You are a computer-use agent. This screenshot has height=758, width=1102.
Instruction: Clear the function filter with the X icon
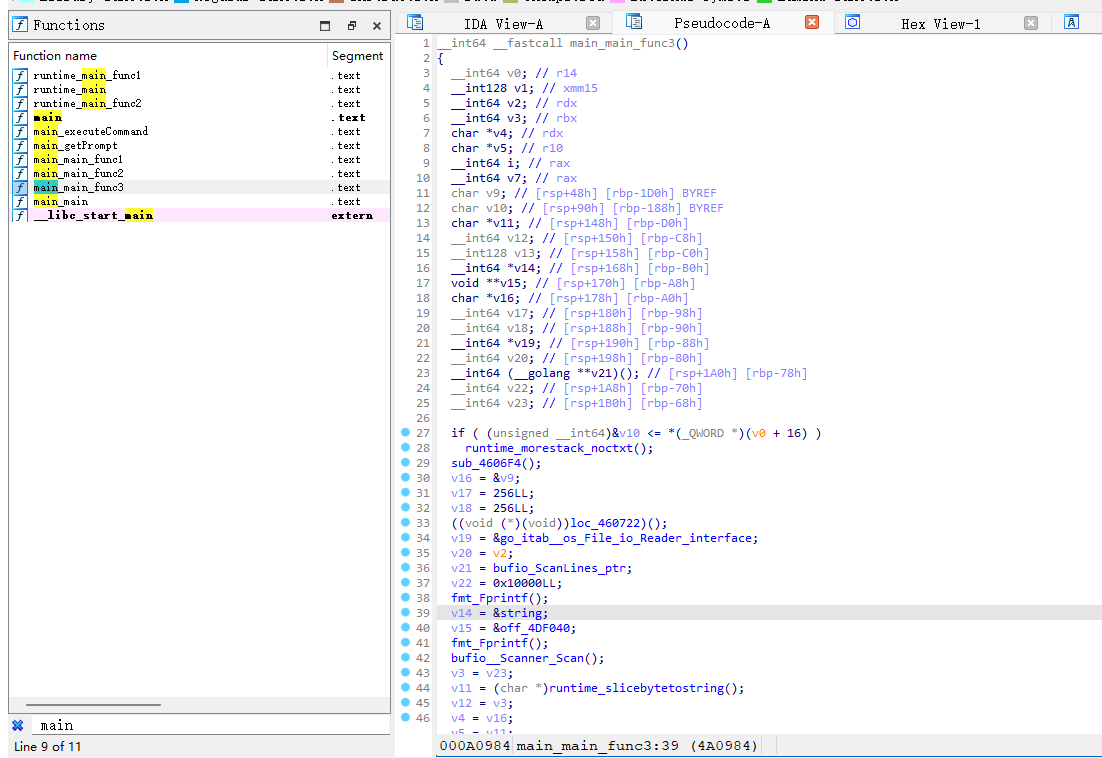click(x=18, y=725)
